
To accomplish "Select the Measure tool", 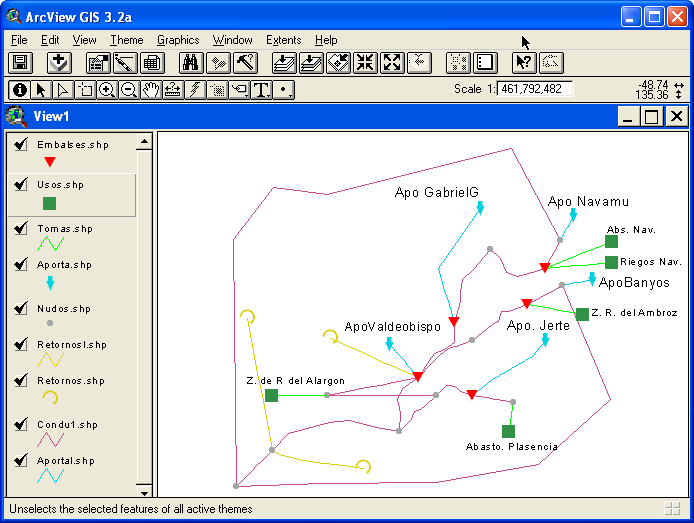I will (173, 90).
